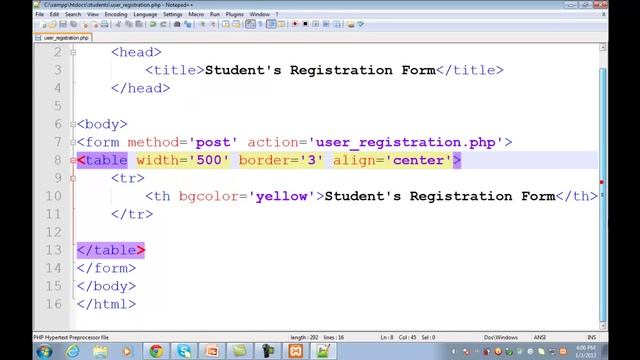This screenshot has height=360, width=640.
Task: Open the Language menu
Action: coord(145,14)
